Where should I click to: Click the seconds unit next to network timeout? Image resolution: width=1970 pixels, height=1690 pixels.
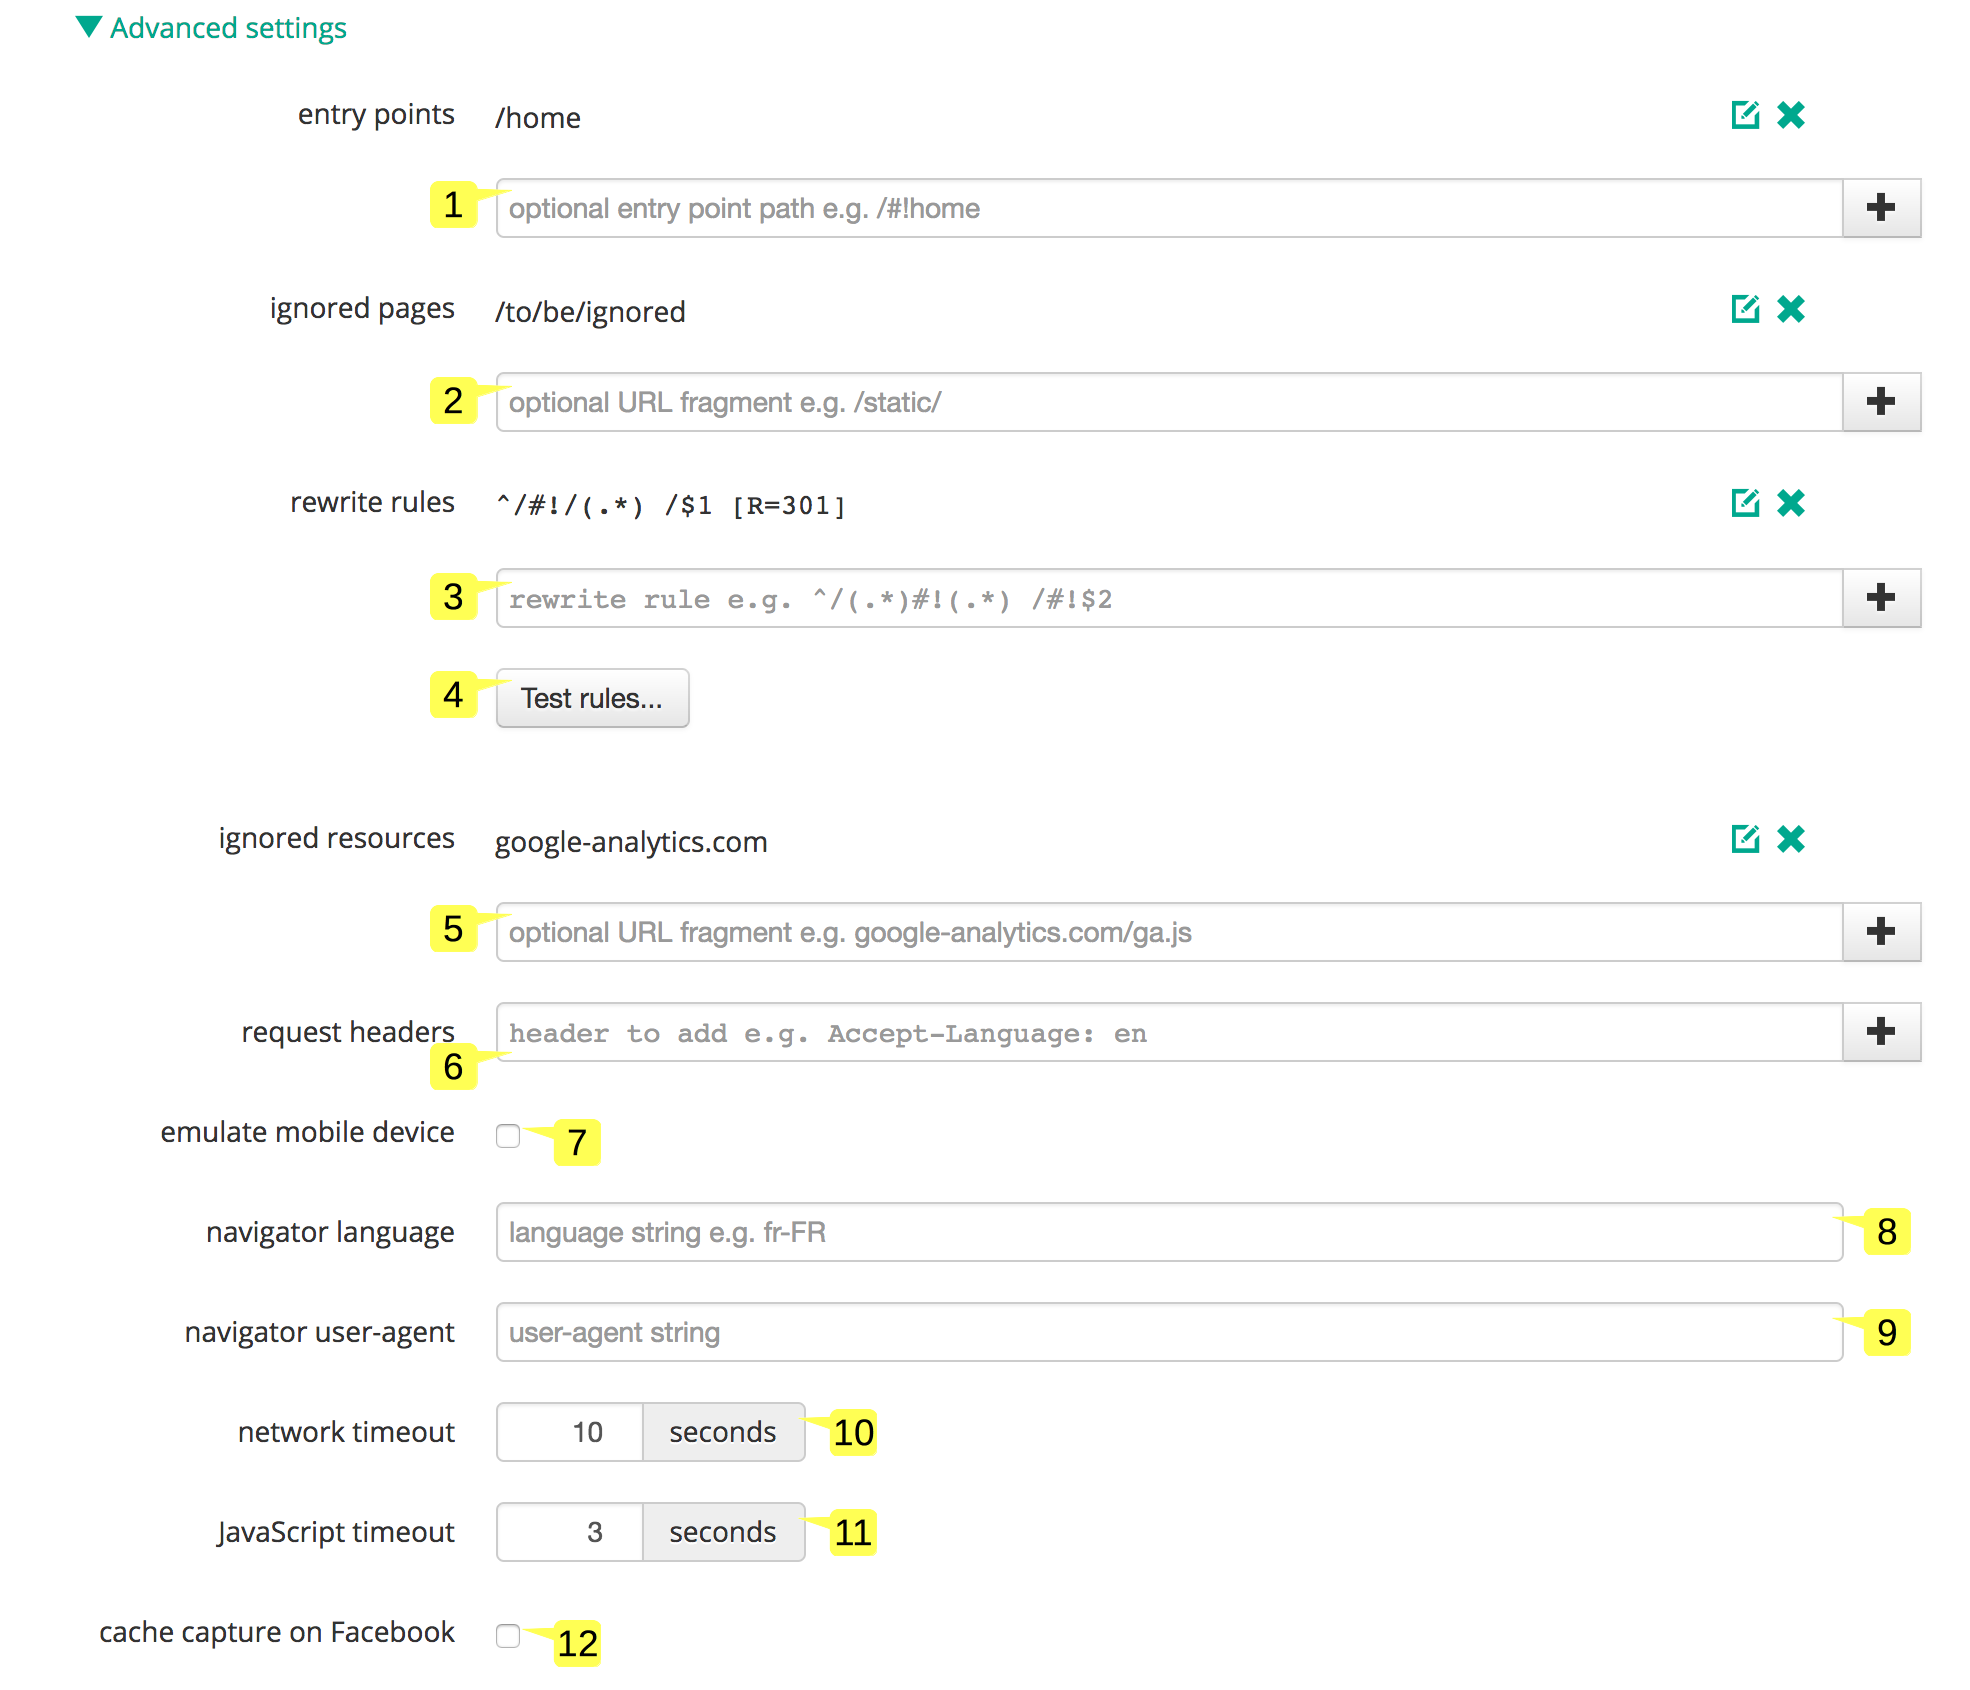click(x=723, y=1432)
